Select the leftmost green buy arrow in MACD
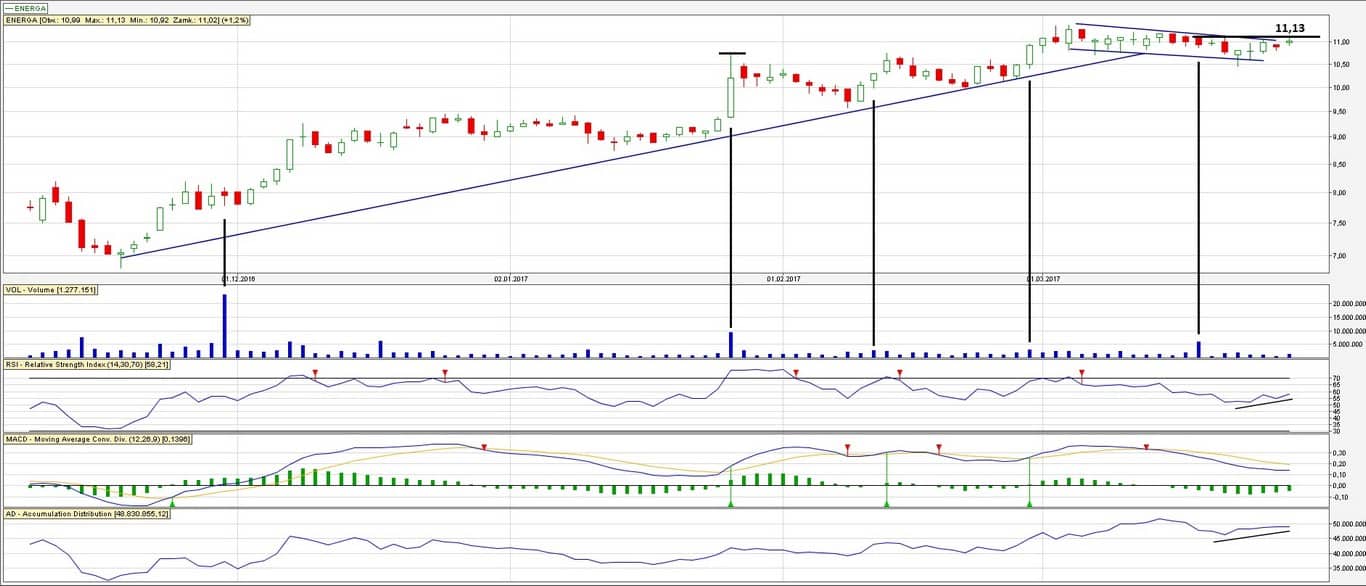The height and width of the screenshot is (586, 1366). [x=173, y=503]
